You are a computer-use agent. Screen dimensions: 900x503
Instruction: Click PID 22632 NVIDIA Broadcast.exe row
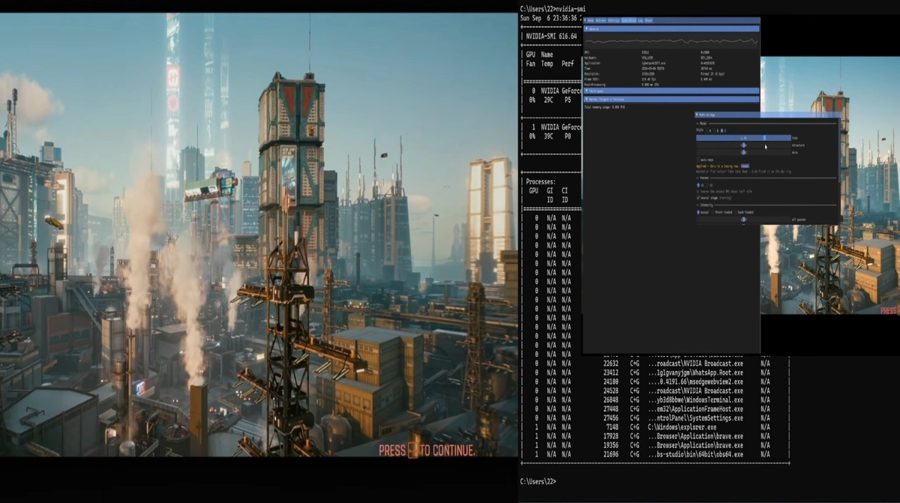point(654,363)
